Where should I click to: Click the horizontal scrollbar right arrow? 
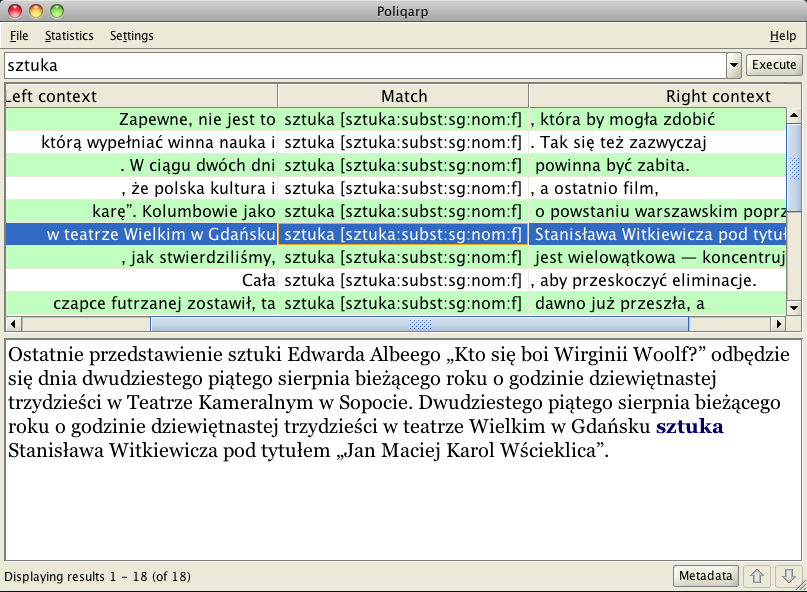click(779, 324)
